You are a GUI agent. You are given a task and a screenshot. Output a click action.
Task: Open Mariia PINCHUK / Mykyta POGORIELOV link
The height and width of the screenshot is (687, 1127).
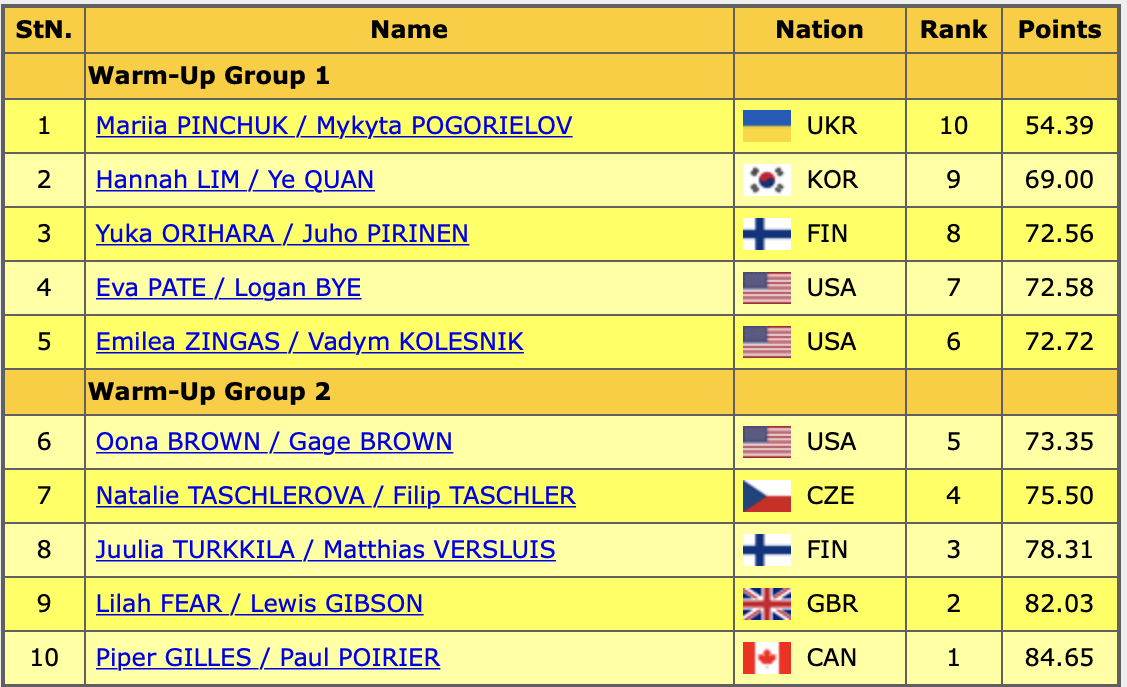[334, 126]
